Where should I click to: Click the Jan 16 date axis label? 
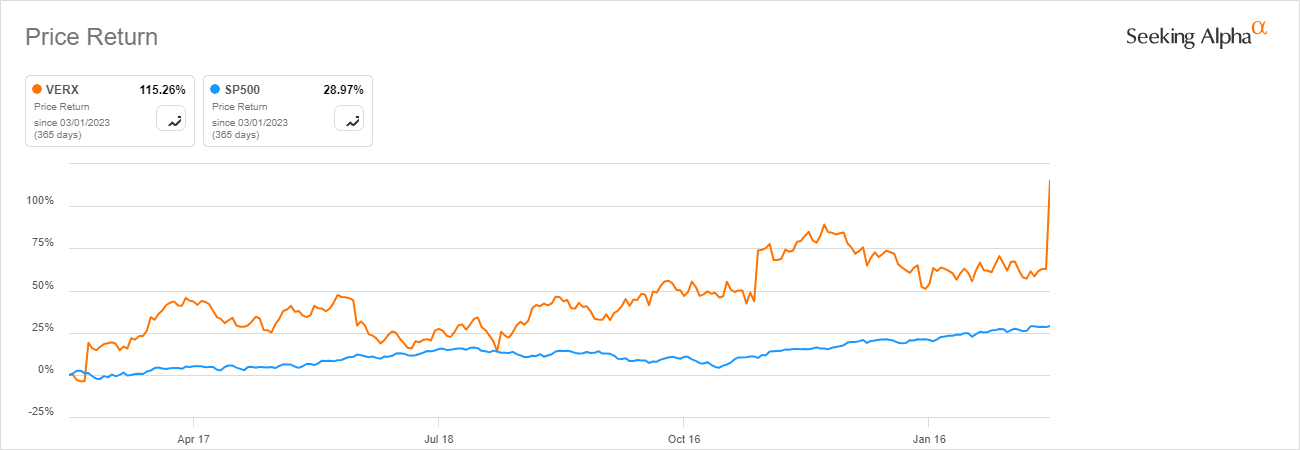click(x=928, y=437)
